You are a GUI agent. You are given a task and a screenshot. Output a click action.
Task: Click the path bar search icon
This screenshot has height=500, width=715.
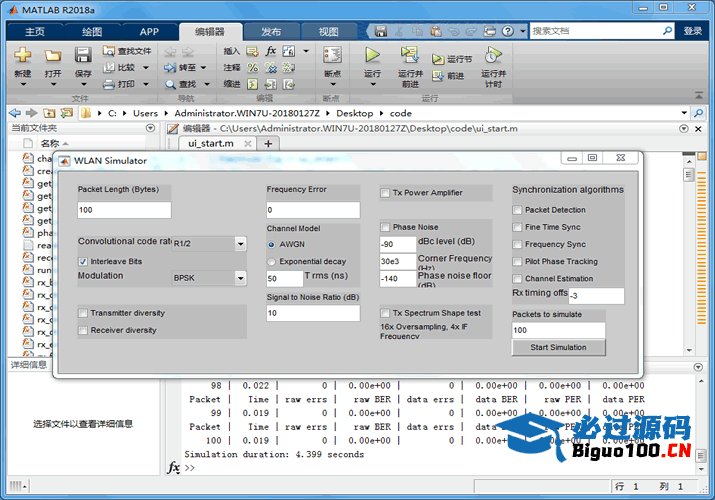[698, 113]
